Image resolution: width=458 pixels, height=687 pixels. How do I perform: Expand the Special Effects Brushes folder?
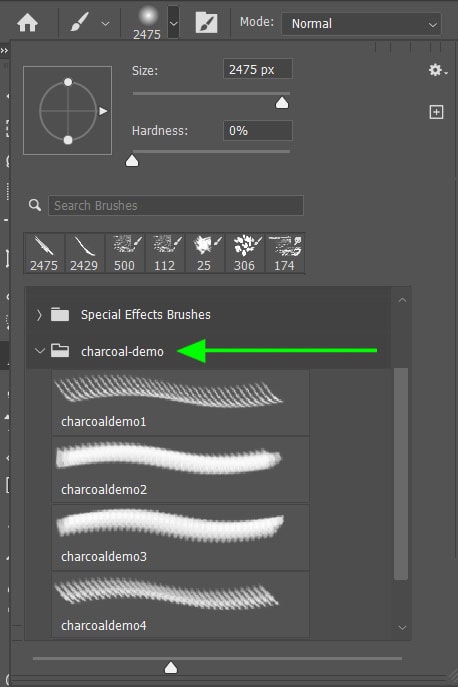coord(39,315)
